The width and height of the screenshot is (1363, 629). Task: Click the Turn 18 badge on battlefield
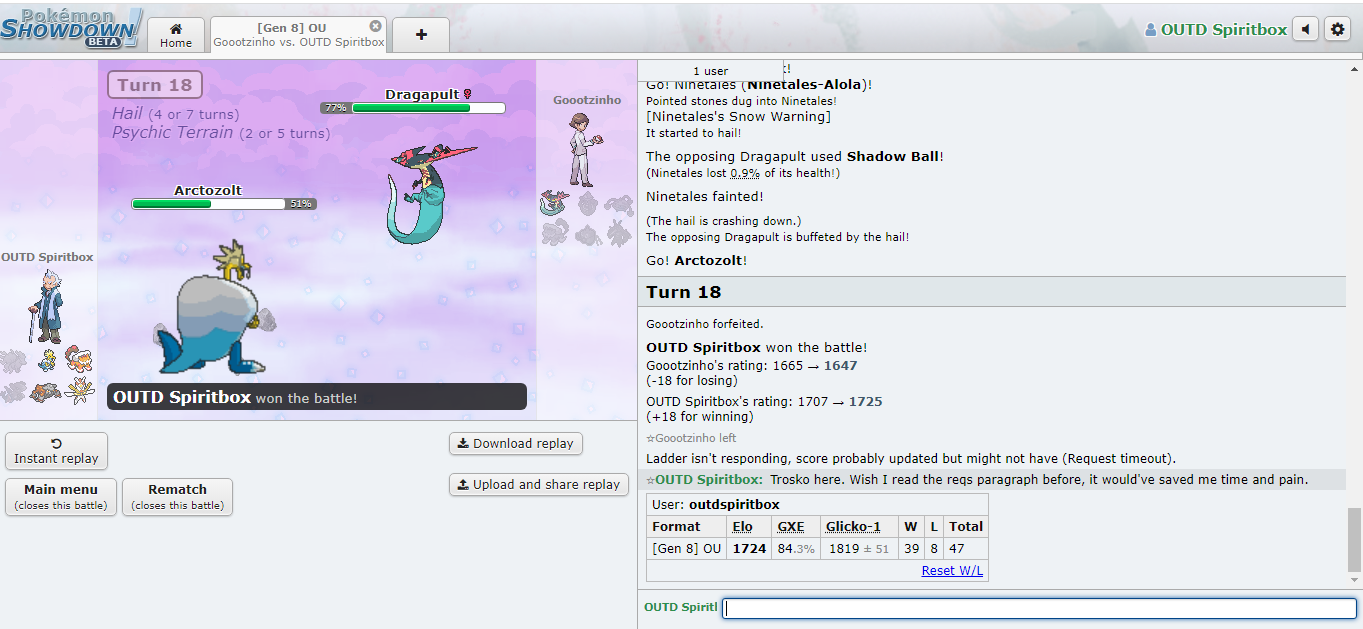[x=155, y=85]
